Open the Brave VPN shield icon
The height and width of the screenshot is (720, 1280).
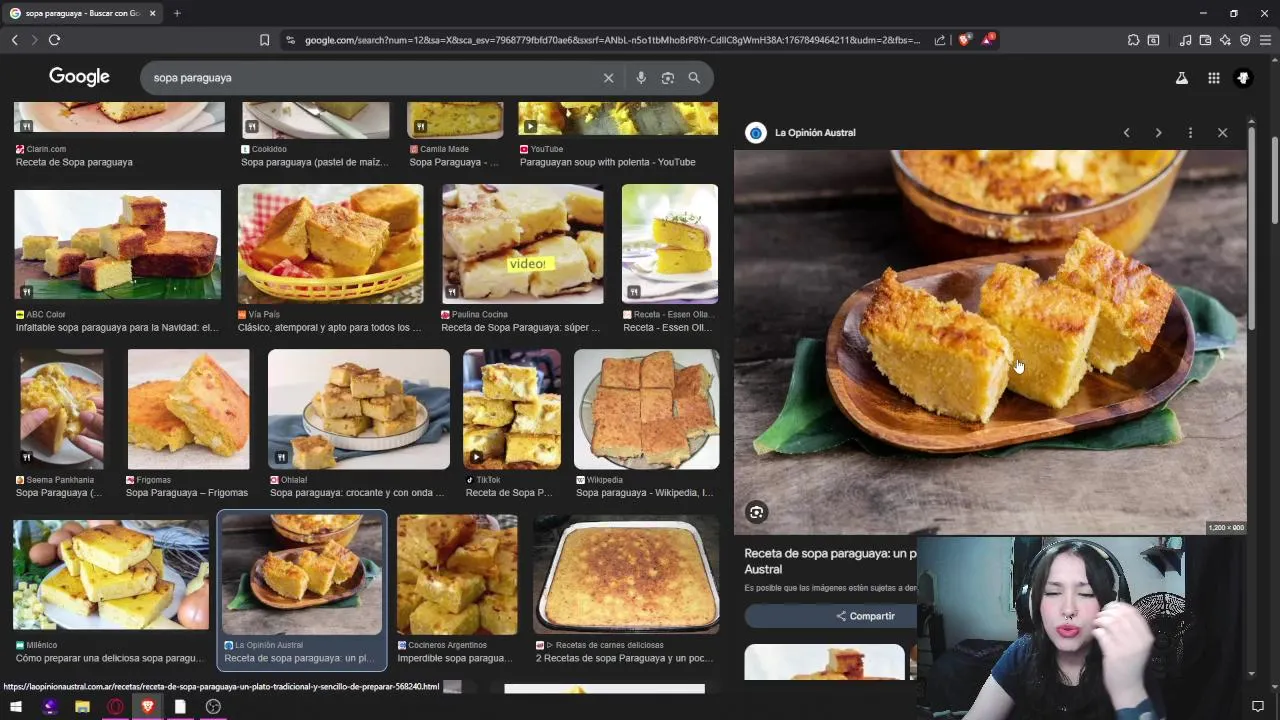pos(1245,40)
